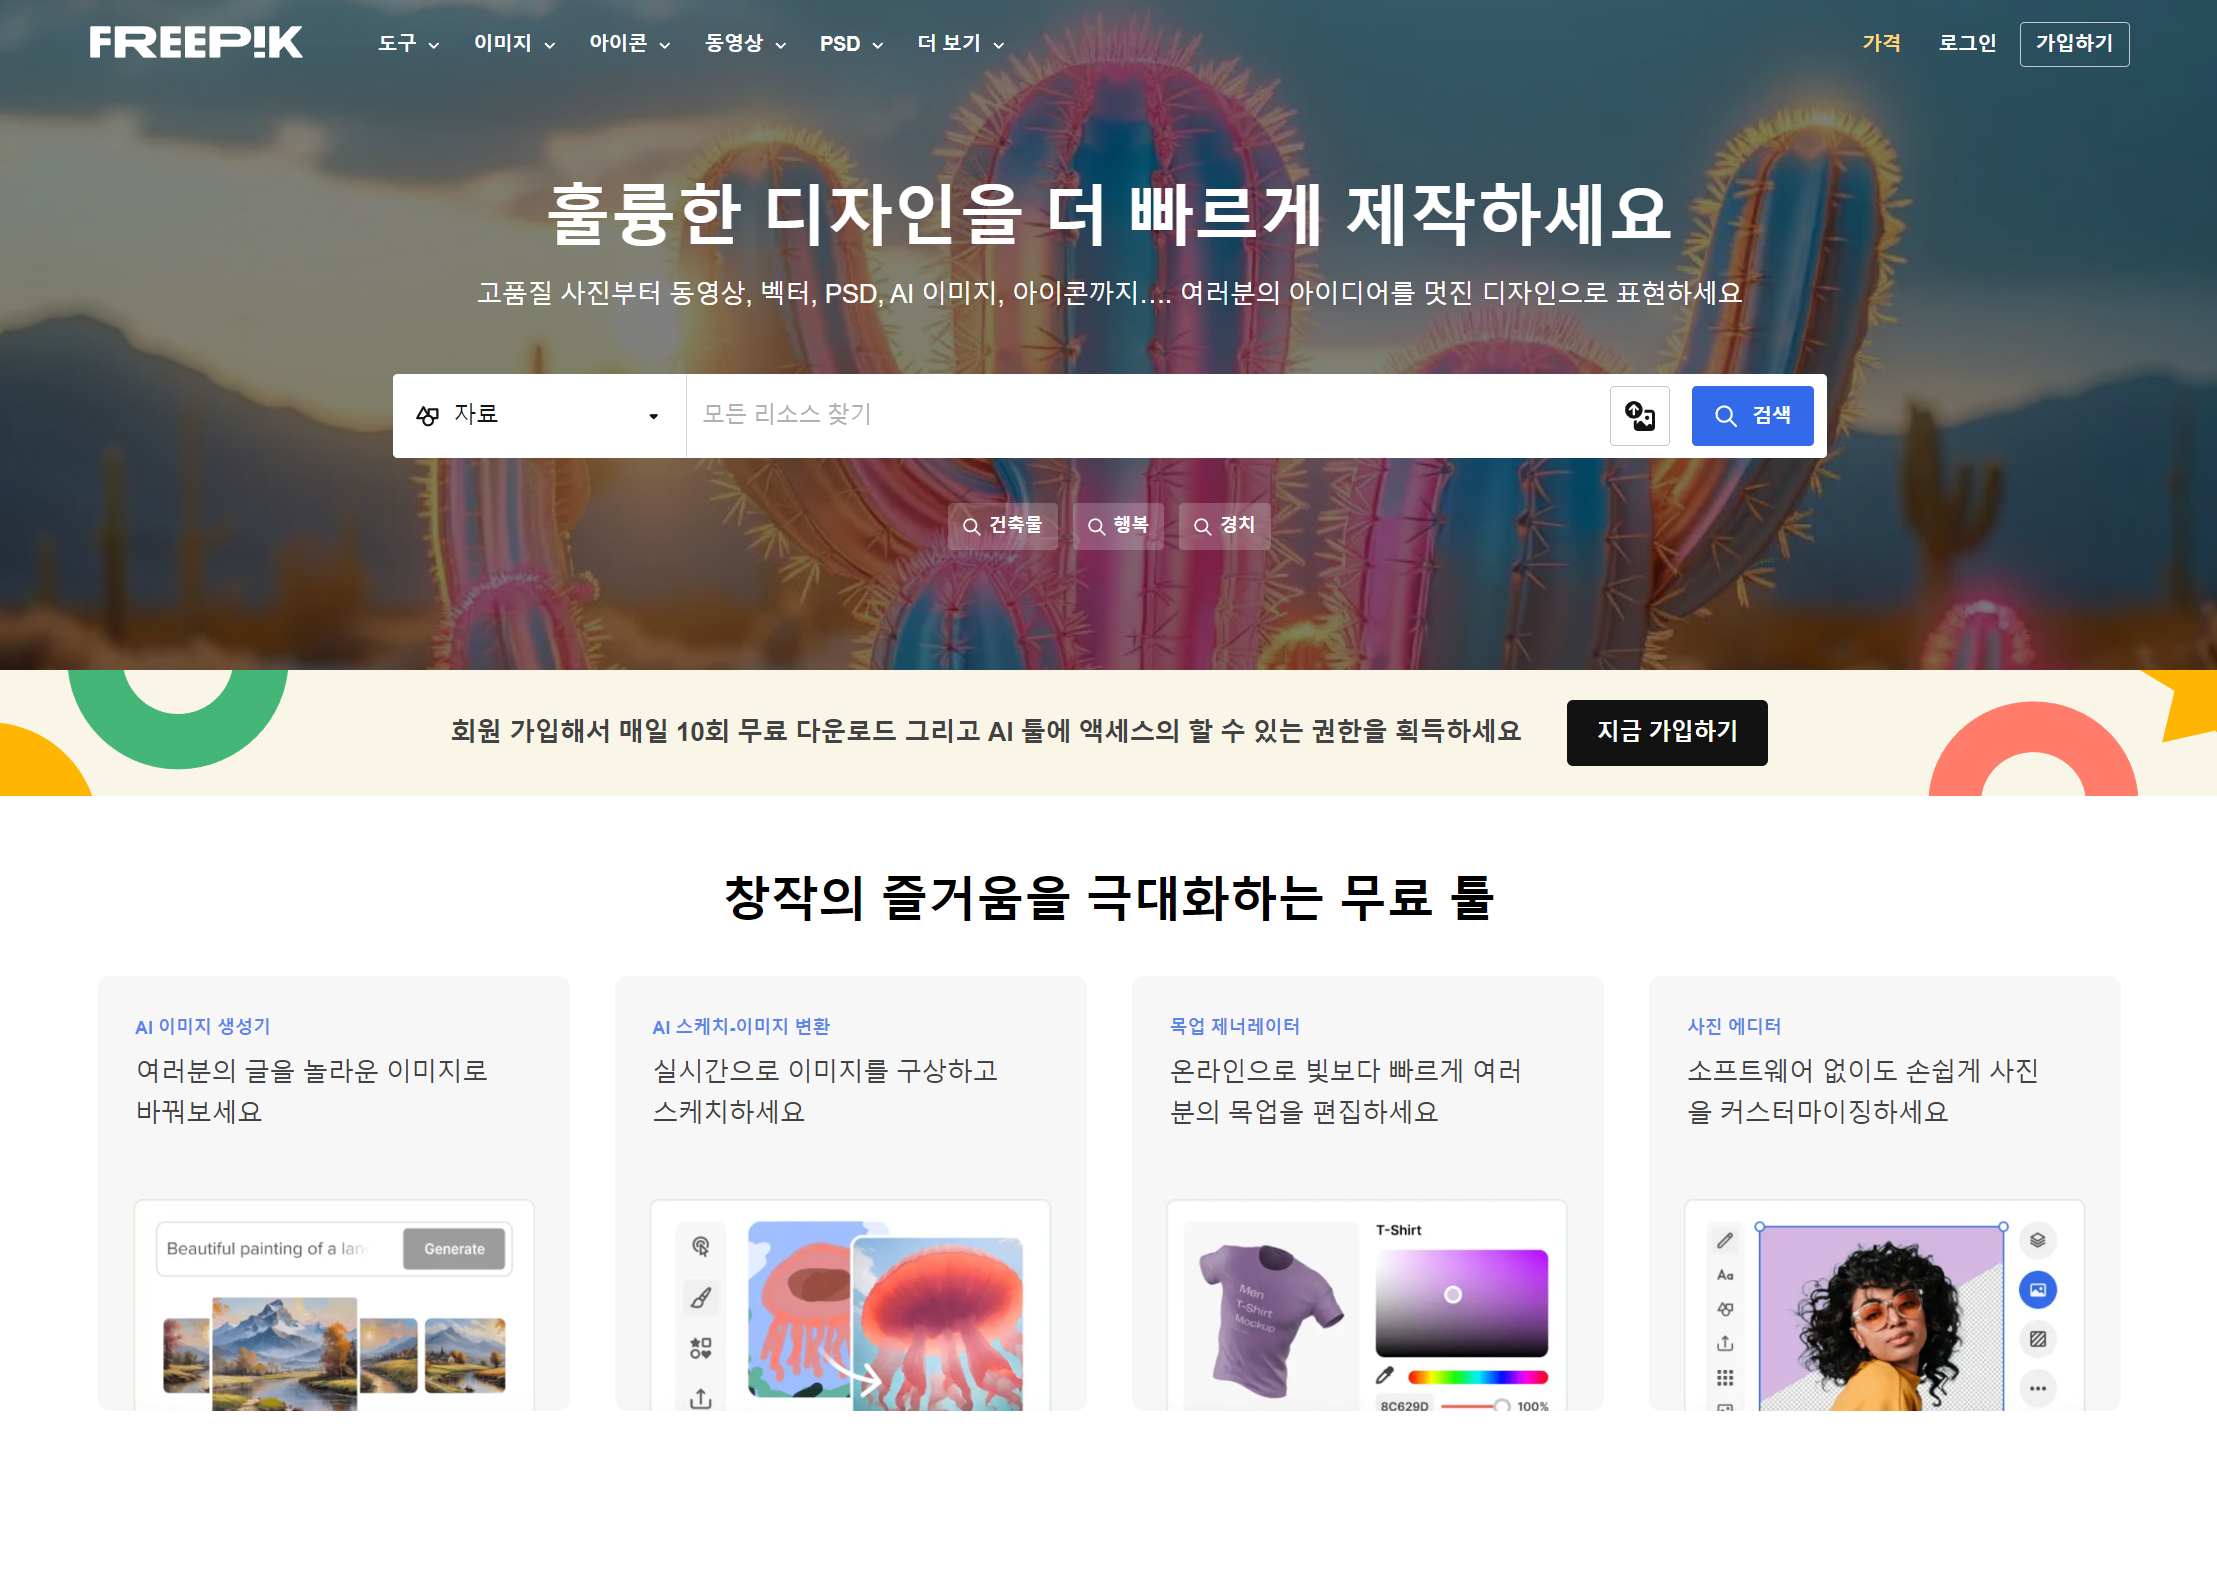Open the PSD navigation menu

point(851,44)
